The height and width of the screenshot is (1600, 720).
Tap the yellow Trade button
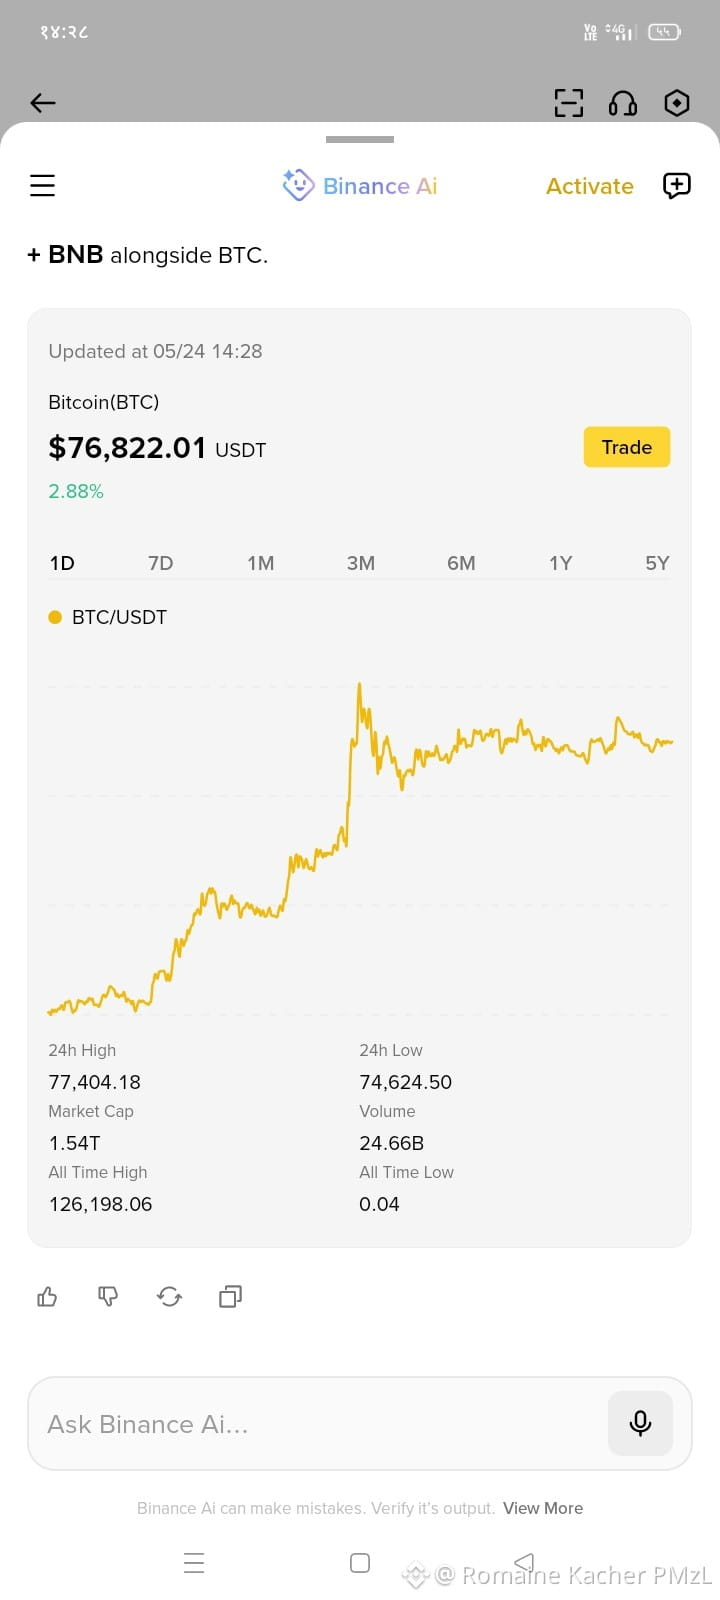(x=627, y=447)
